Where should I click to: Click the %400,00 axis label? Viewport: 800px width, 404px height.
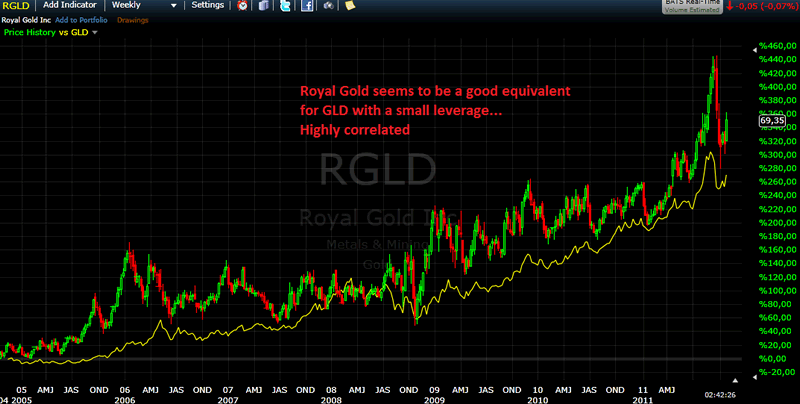click(x=777, y=87)
